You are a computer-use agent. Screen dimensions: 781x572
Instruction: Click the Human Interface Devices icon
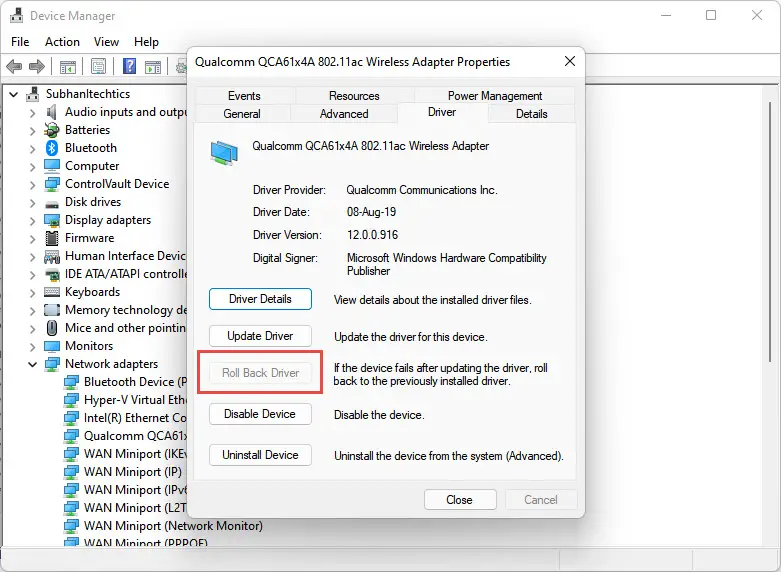click(52, 257)
